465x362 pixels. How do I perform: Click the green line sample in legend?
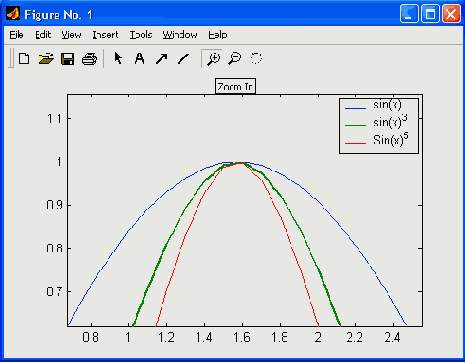[355, 125]
